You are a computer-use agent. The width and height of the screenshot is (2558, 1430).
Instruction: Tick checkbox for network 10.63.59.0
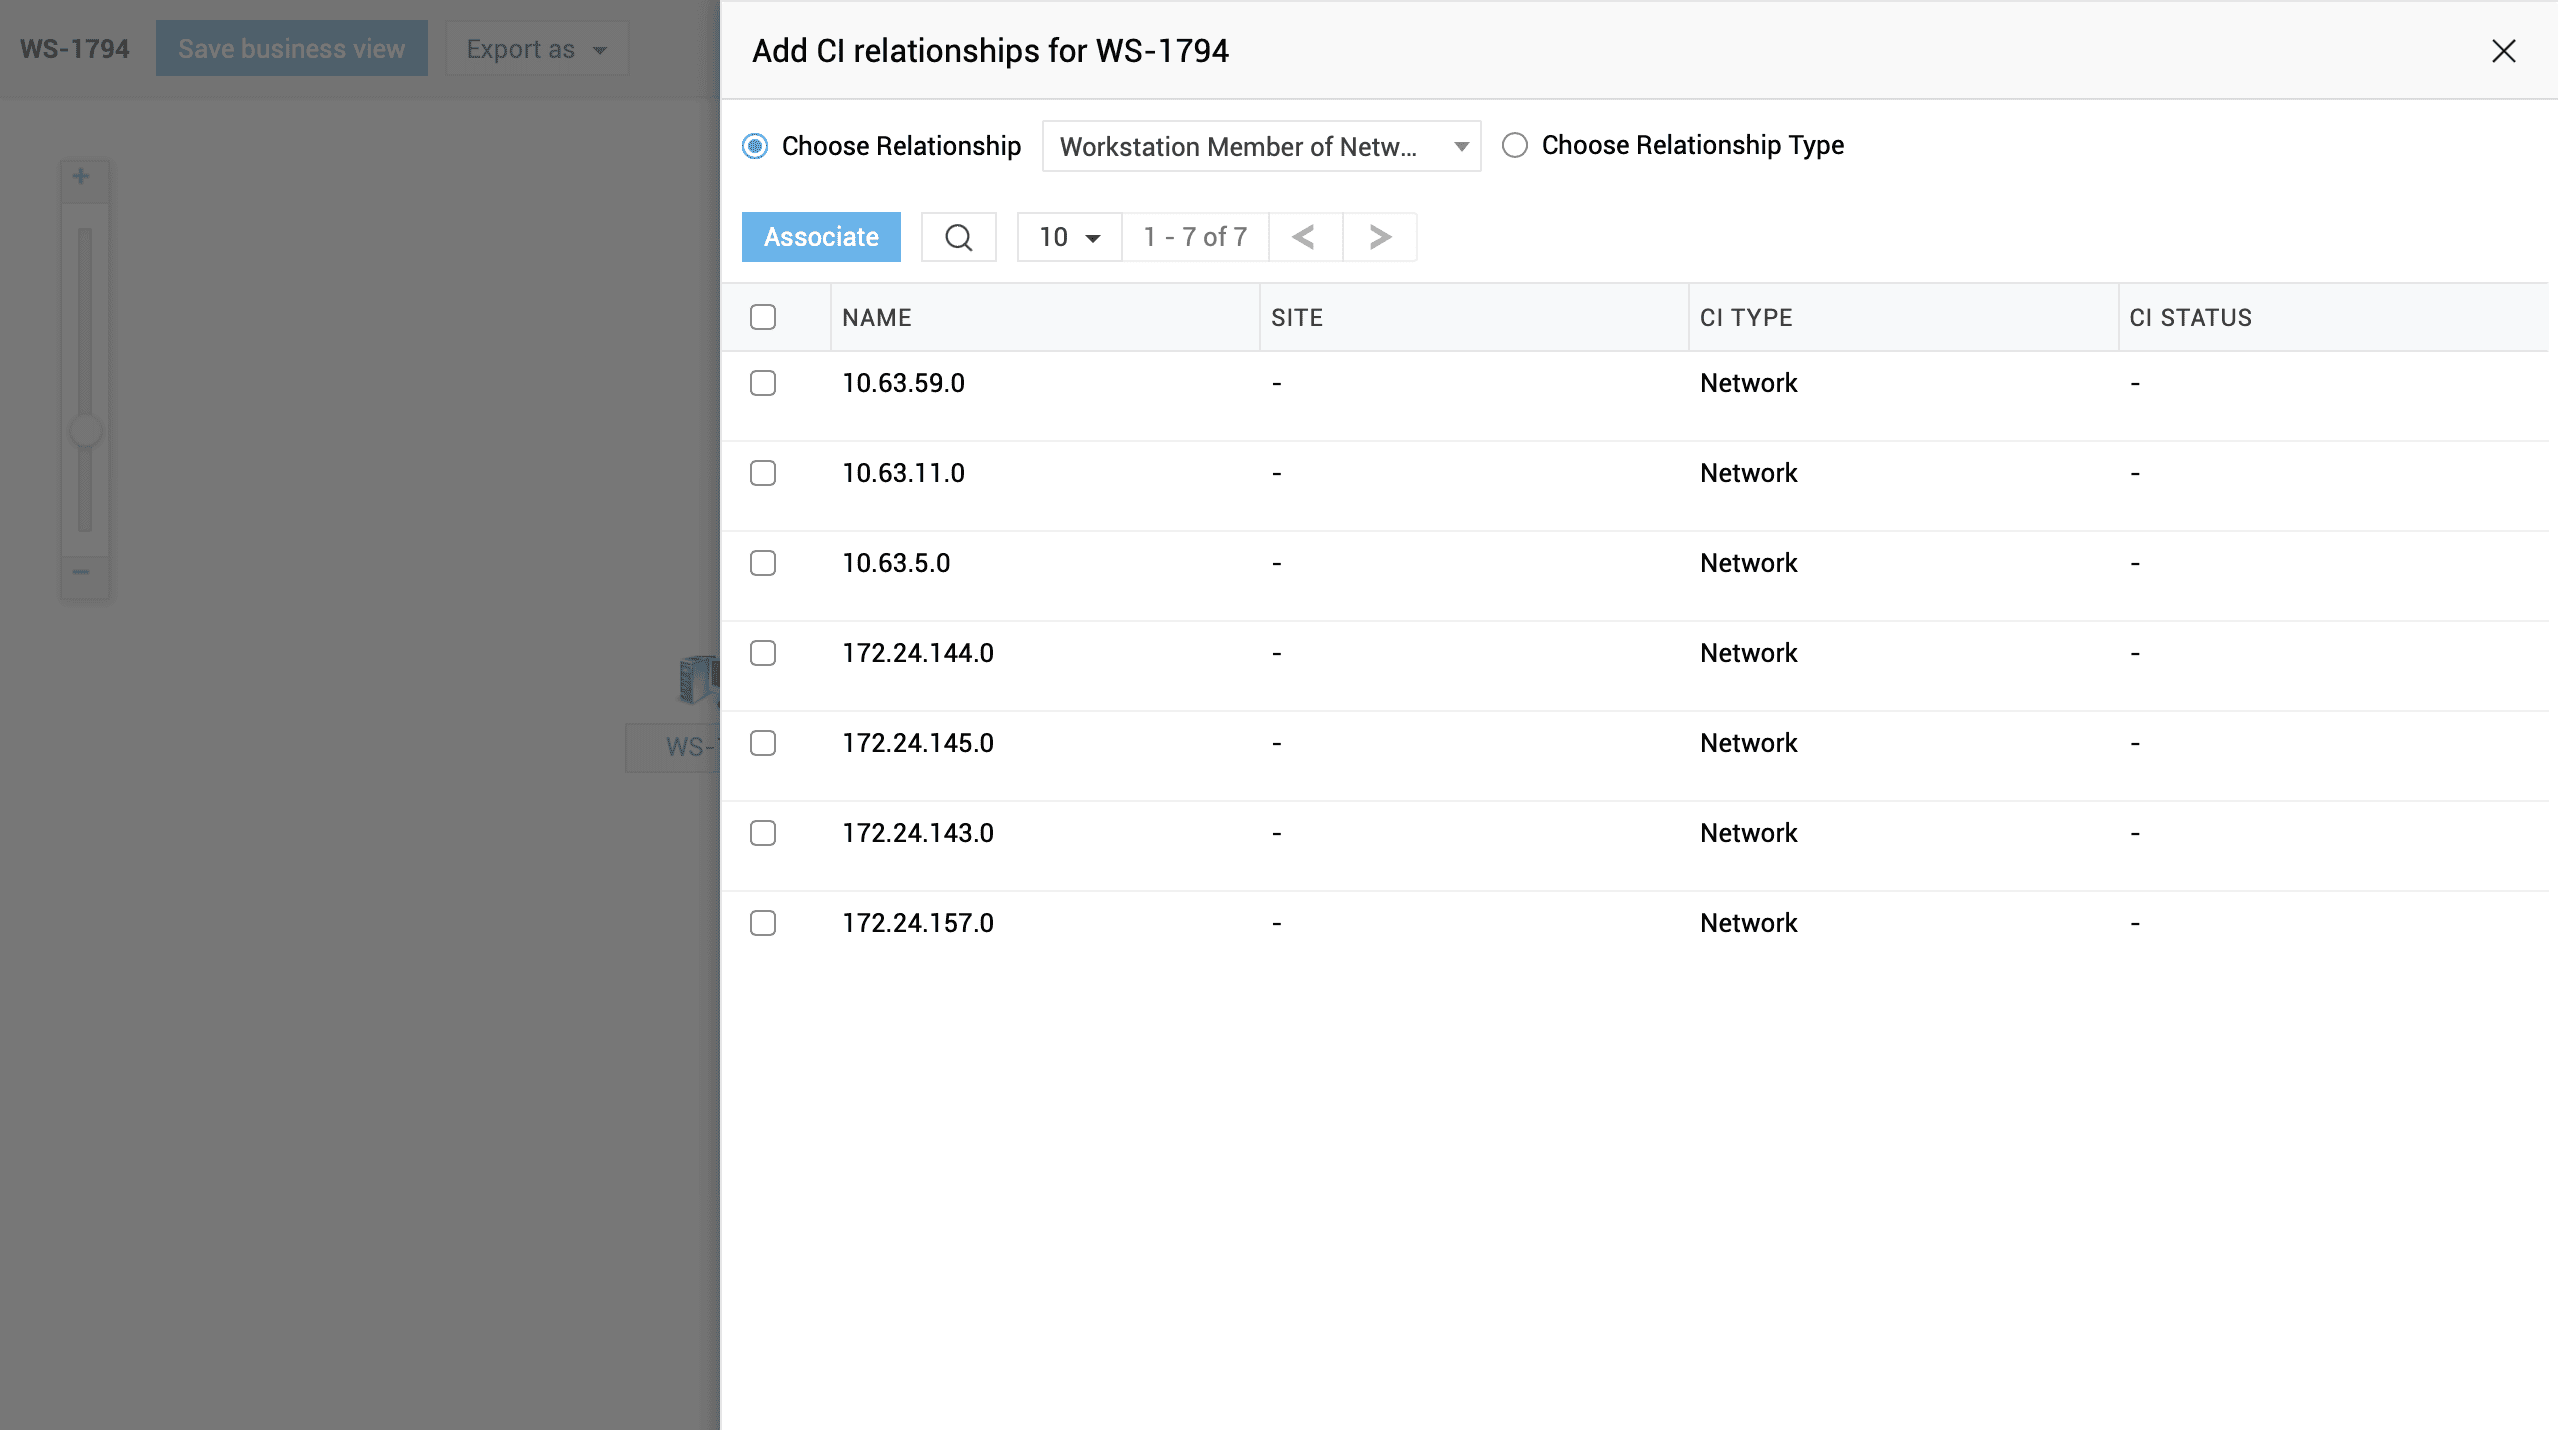[x=763, y=383]
